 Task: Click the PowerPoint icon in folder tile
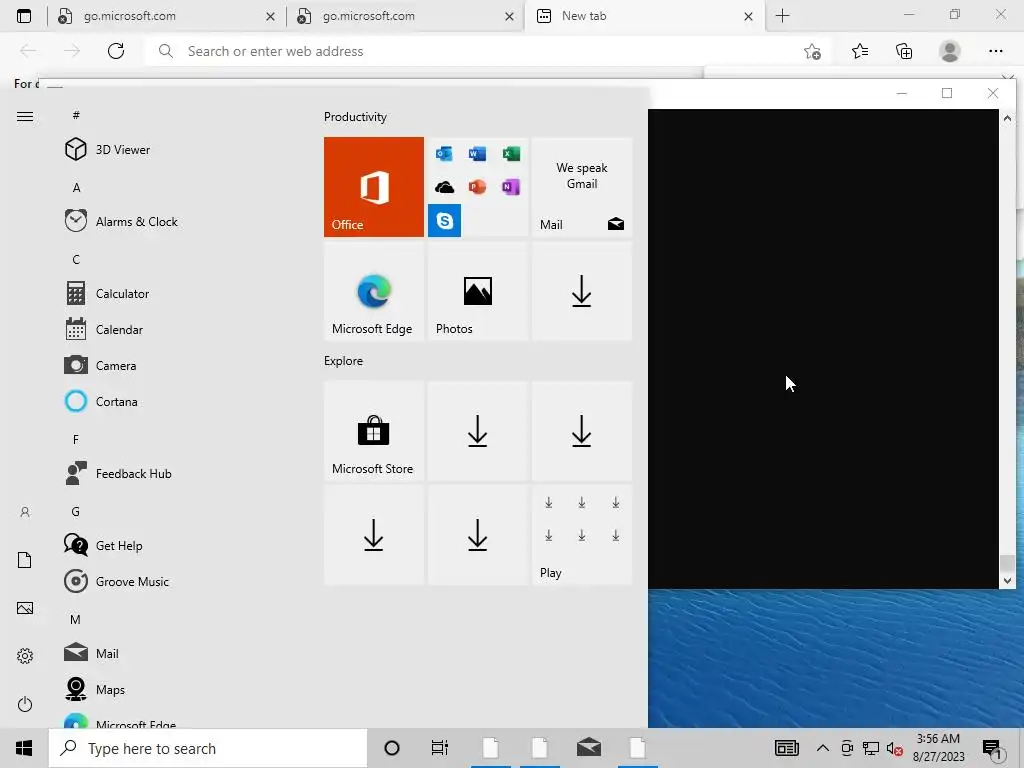[x=477, y=187]
